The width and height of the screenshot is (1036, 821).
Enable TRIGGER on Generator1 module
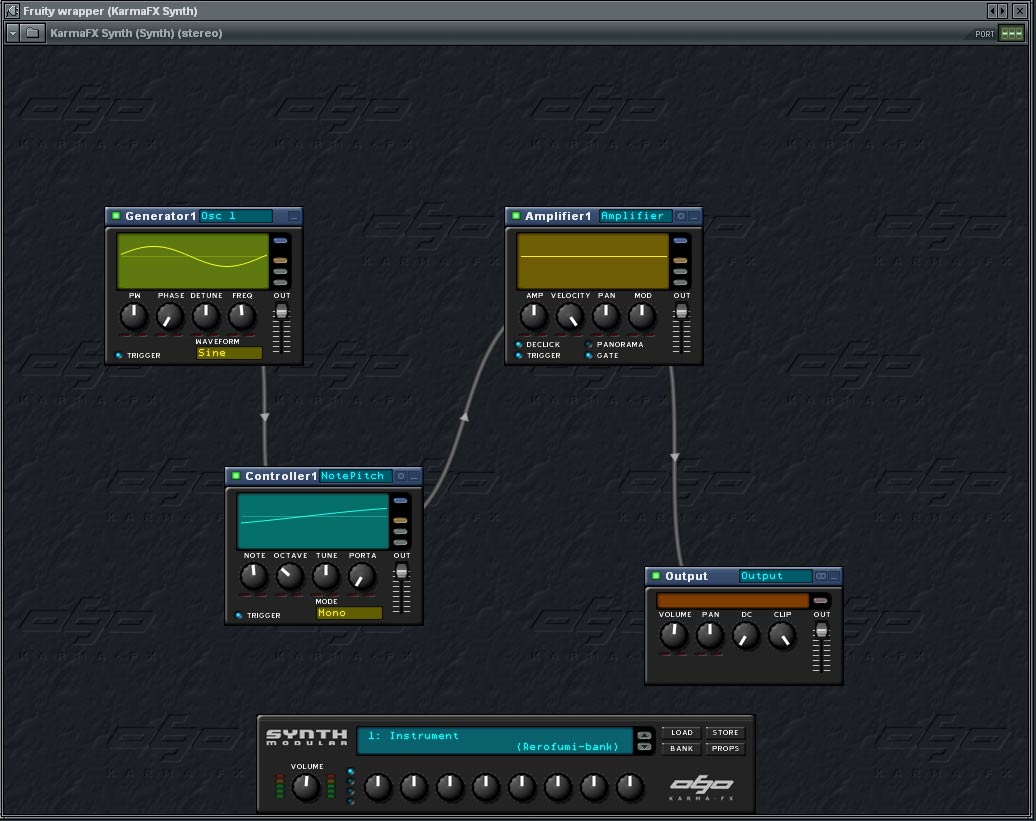pos(119,355)
